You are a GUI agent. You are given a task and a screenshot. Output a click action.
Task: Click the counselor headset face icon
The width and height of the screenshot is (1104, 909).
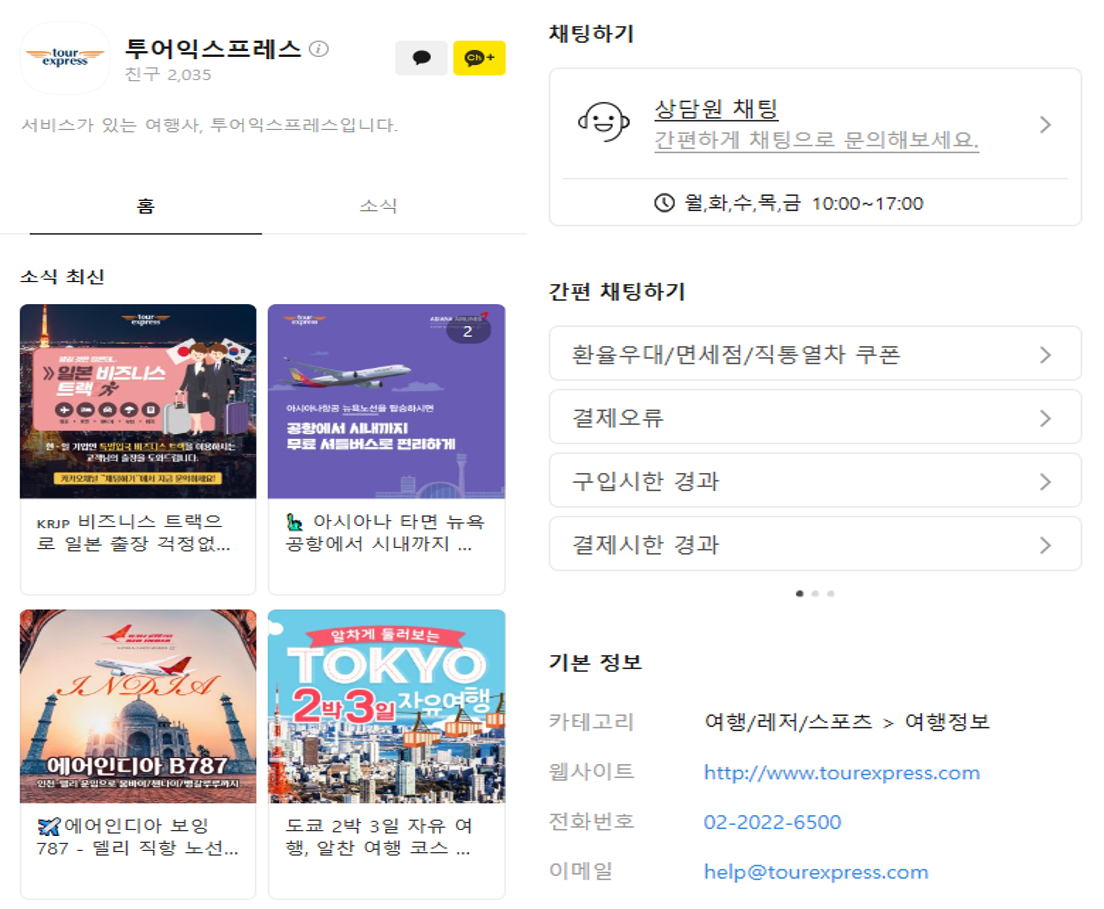click(x=603, y=123)
